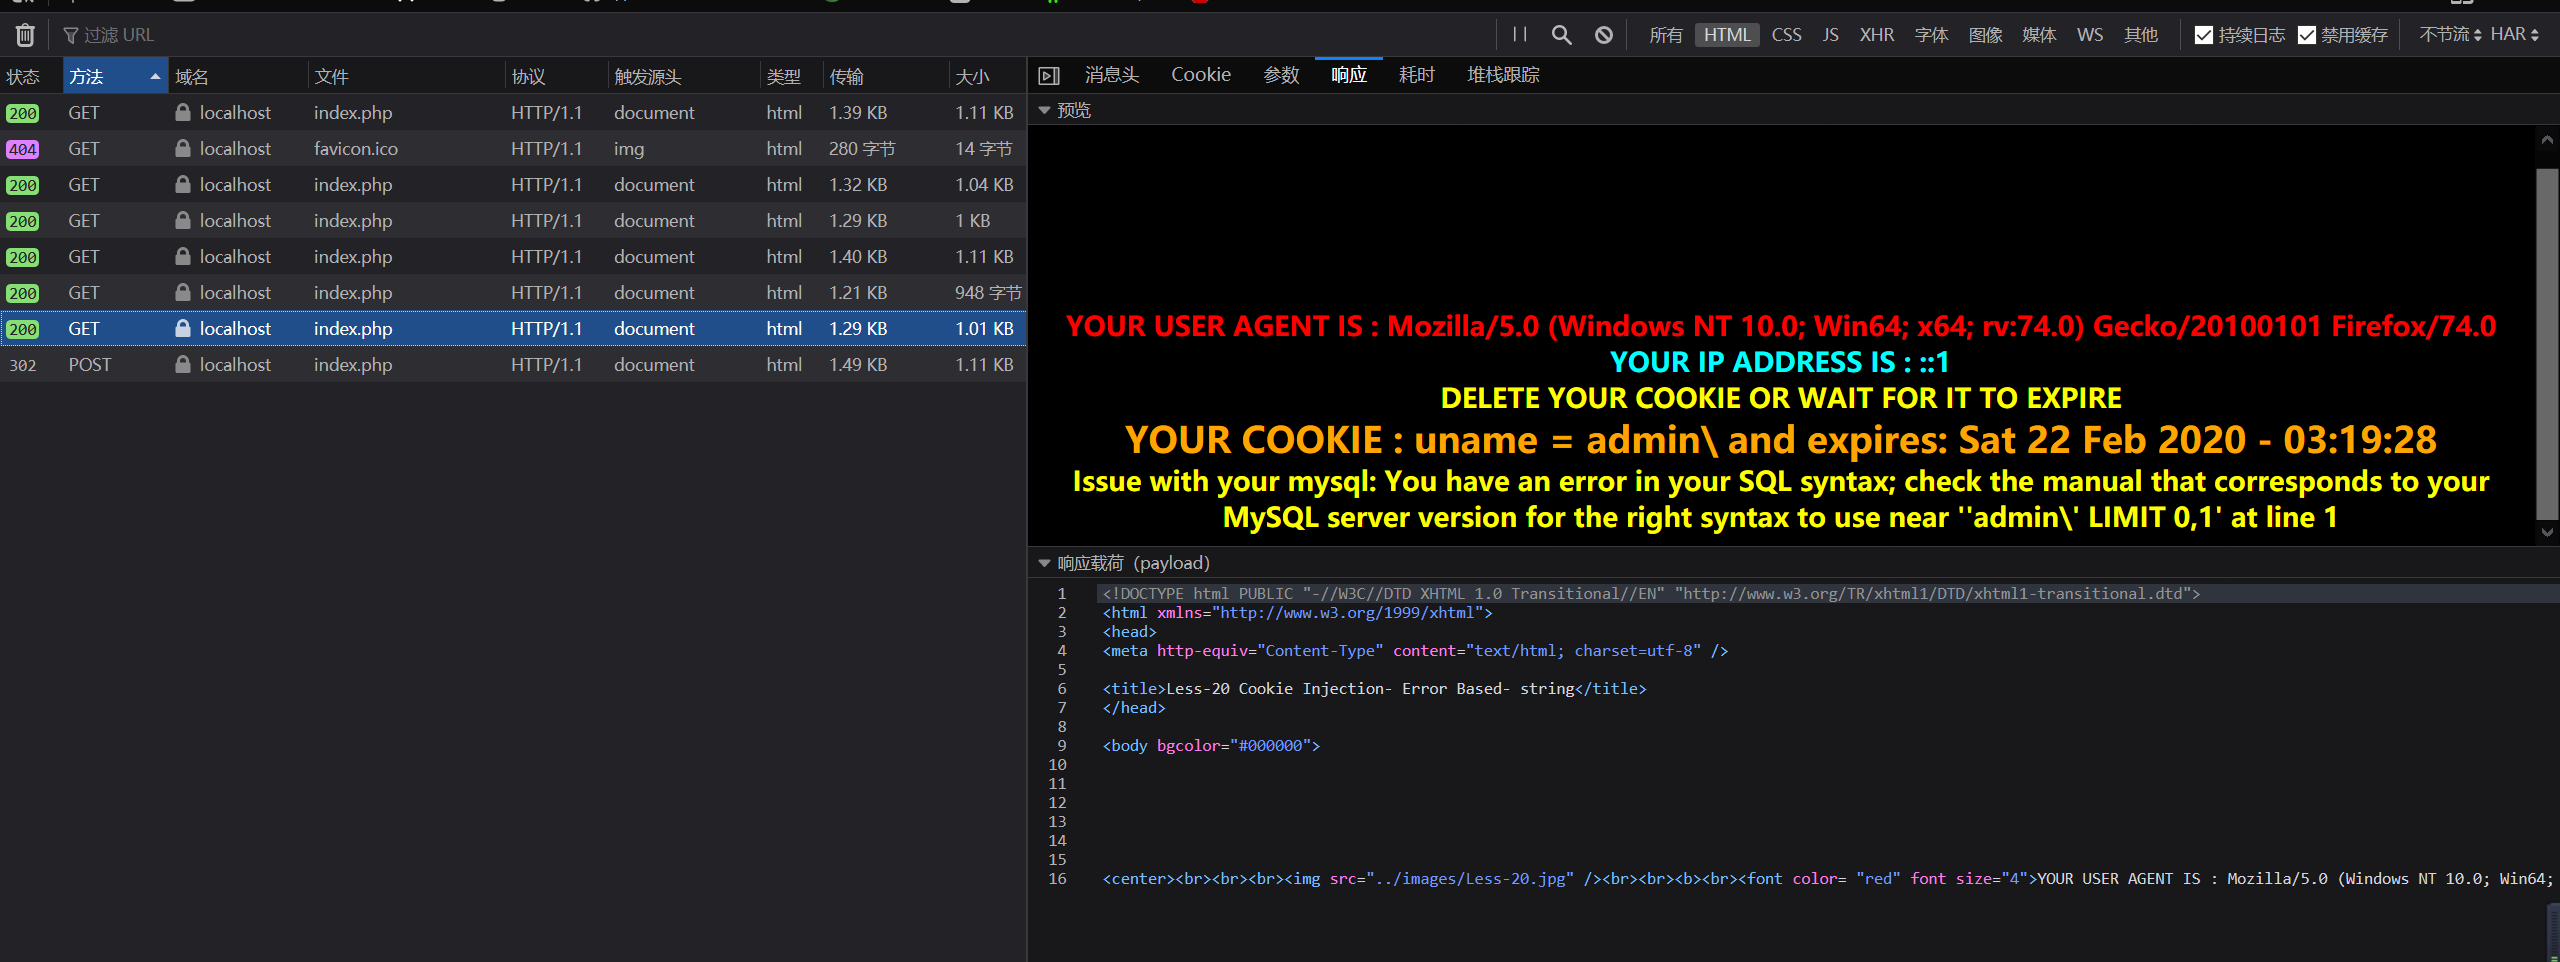2560x962 pixels.
Task: Filter requests by JS type
Action: point(1830,35)
